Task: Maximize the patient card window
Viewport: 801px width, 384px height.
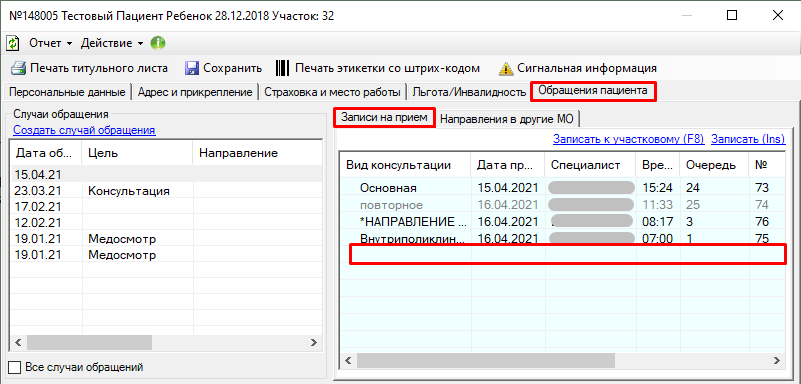Action: (732, 16)
